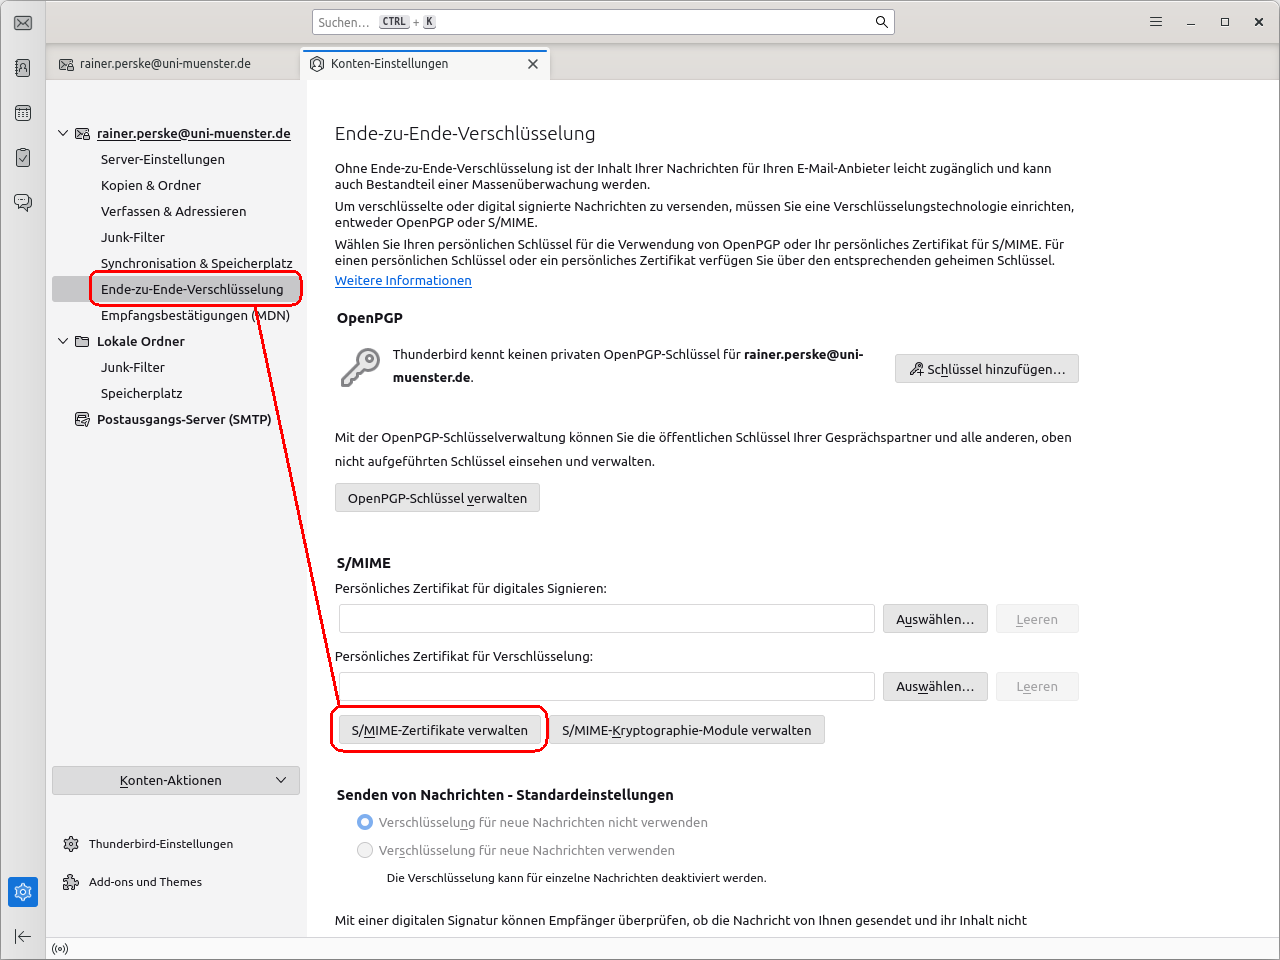This screenshot has width=1280, height=960.
Task: Open the hamburger application menu
Action: coord(1156,22)
